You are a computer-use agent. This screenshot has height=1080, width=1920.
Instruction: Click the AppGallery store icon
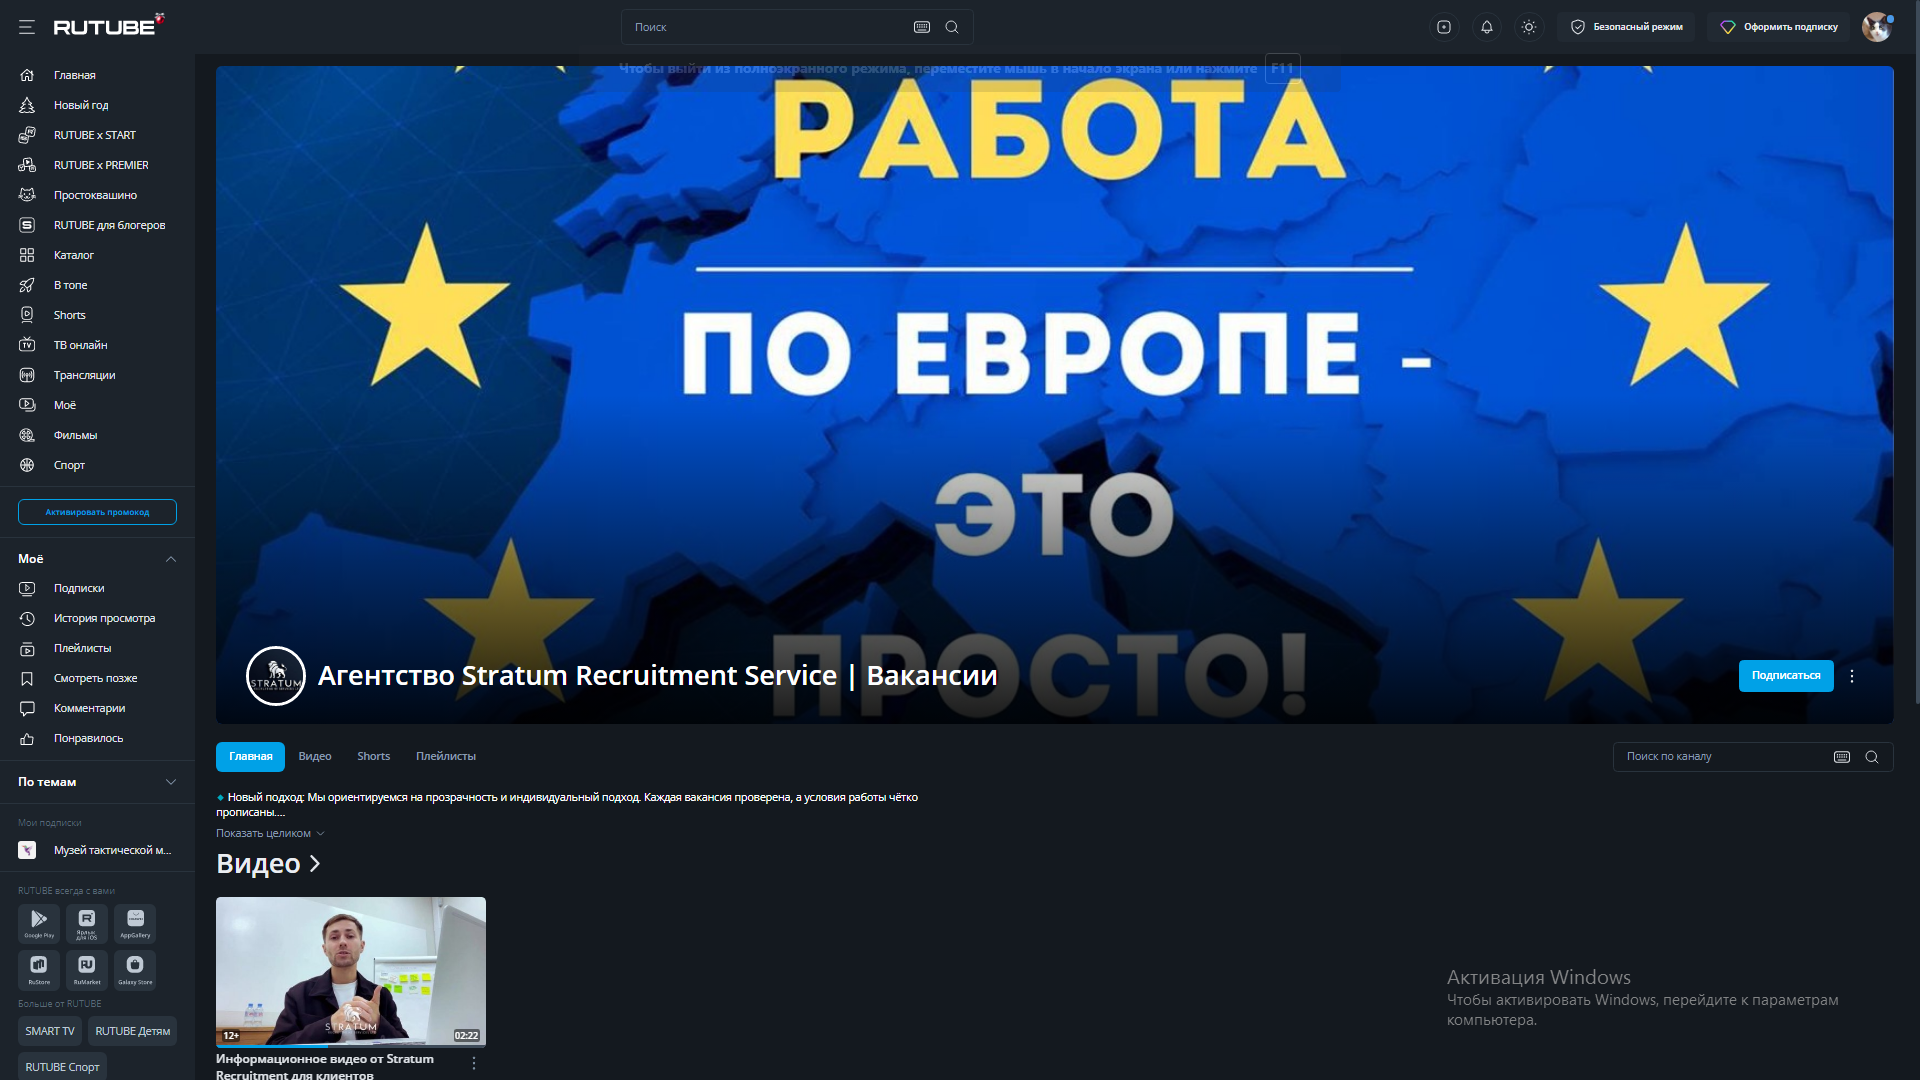[x=135, y=923]
